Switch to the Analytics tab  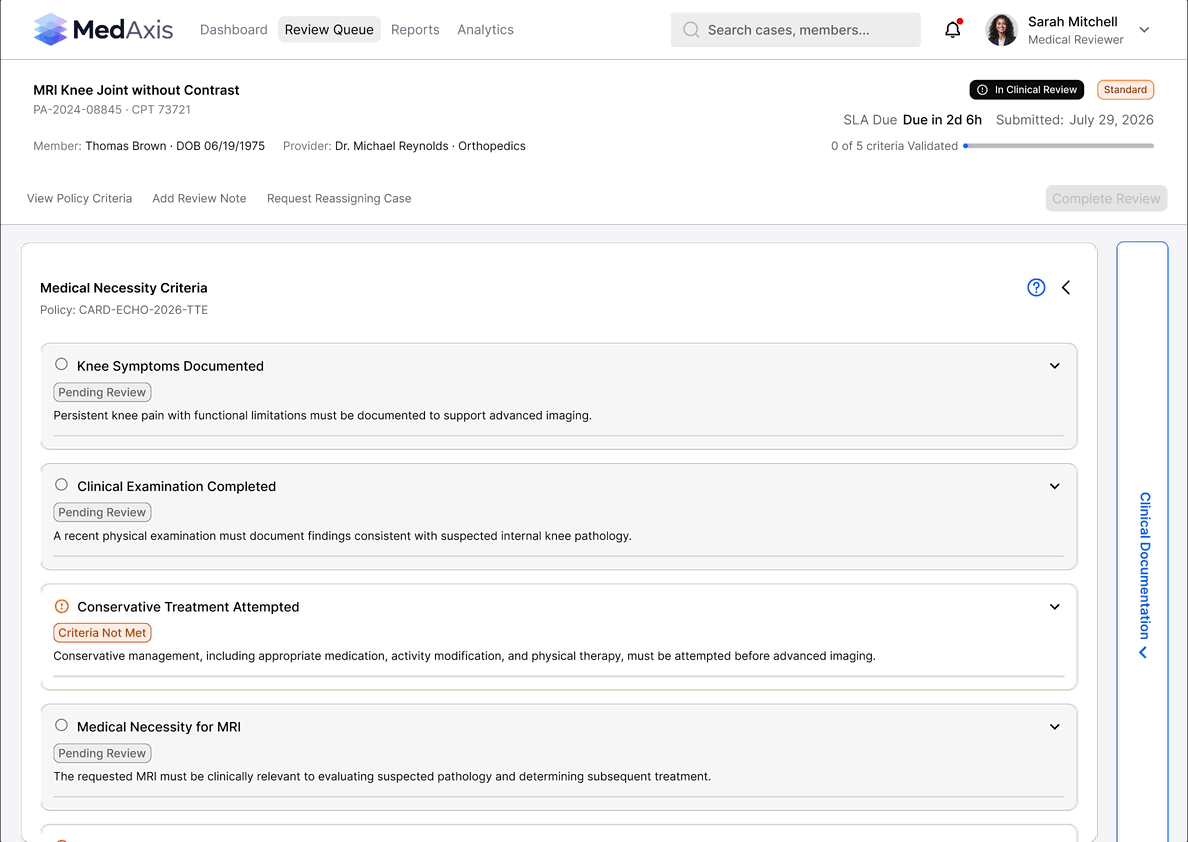click(486, 30)
